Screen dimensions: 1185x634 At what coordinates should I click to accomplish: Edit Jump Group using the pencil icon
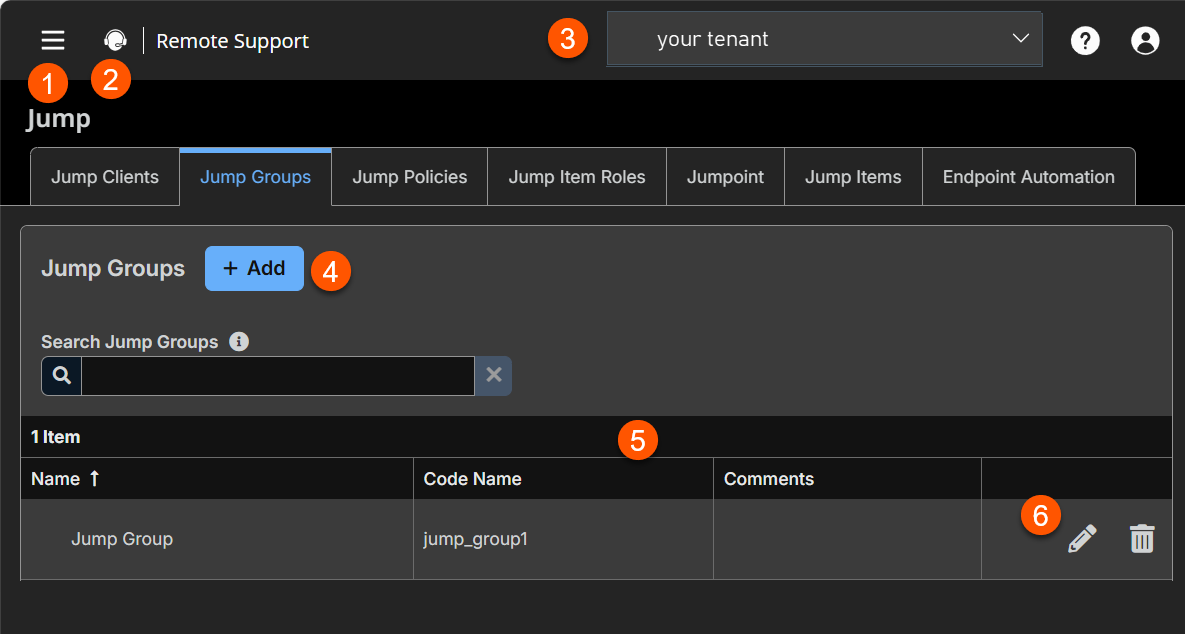pyautogui.click(x=1081, y=539)
